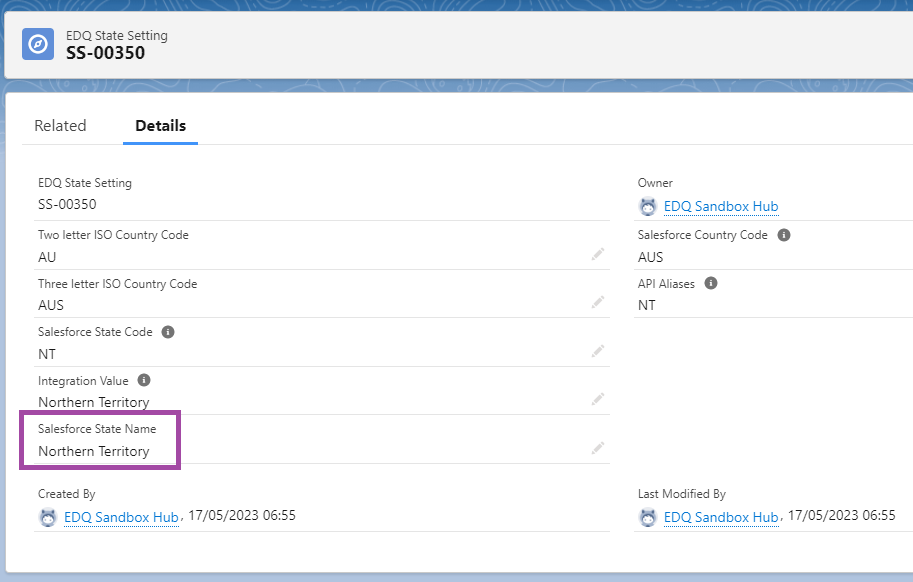Image resolution: width=913 pixels, height=582 pixels.
Task: Edit the Salesforce State Code field
Action: click(x=598, y=351)
